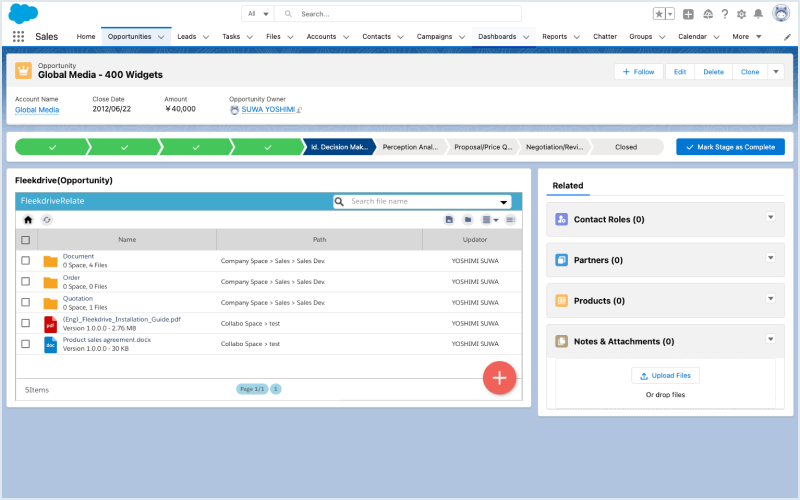Open the Trailhead guidance icon
The image size is (800, 500).
[708, 14]
